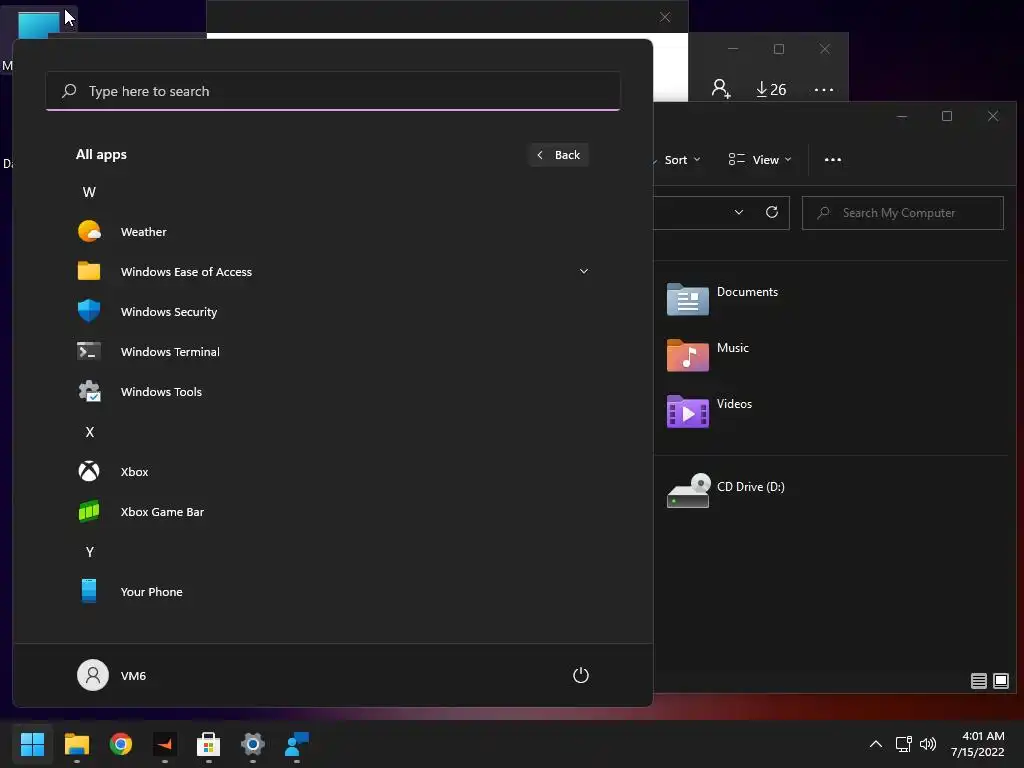The height and width of the screenshot is (768, 1024).
Task: Expand Windows Ease of Access folder
Action: pos(584,272)
